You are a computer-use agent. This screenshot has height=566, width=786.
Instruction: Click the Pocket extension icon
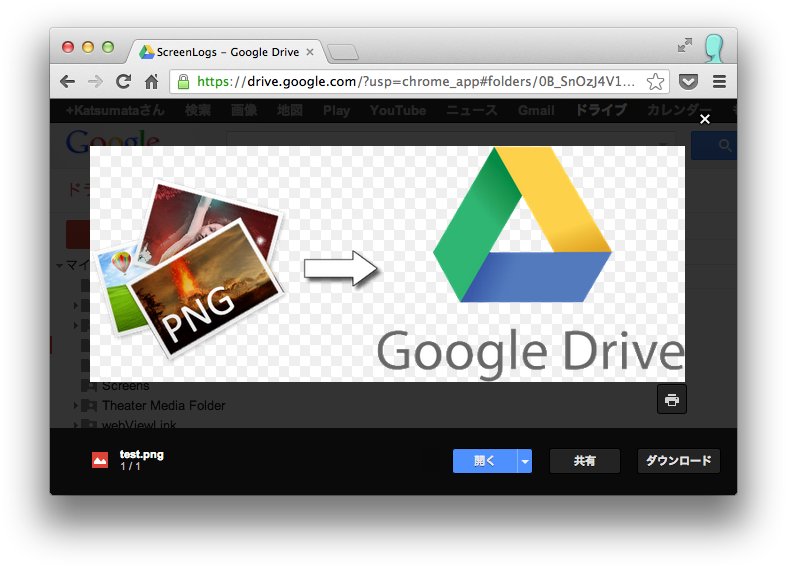[x=688, y=82]
